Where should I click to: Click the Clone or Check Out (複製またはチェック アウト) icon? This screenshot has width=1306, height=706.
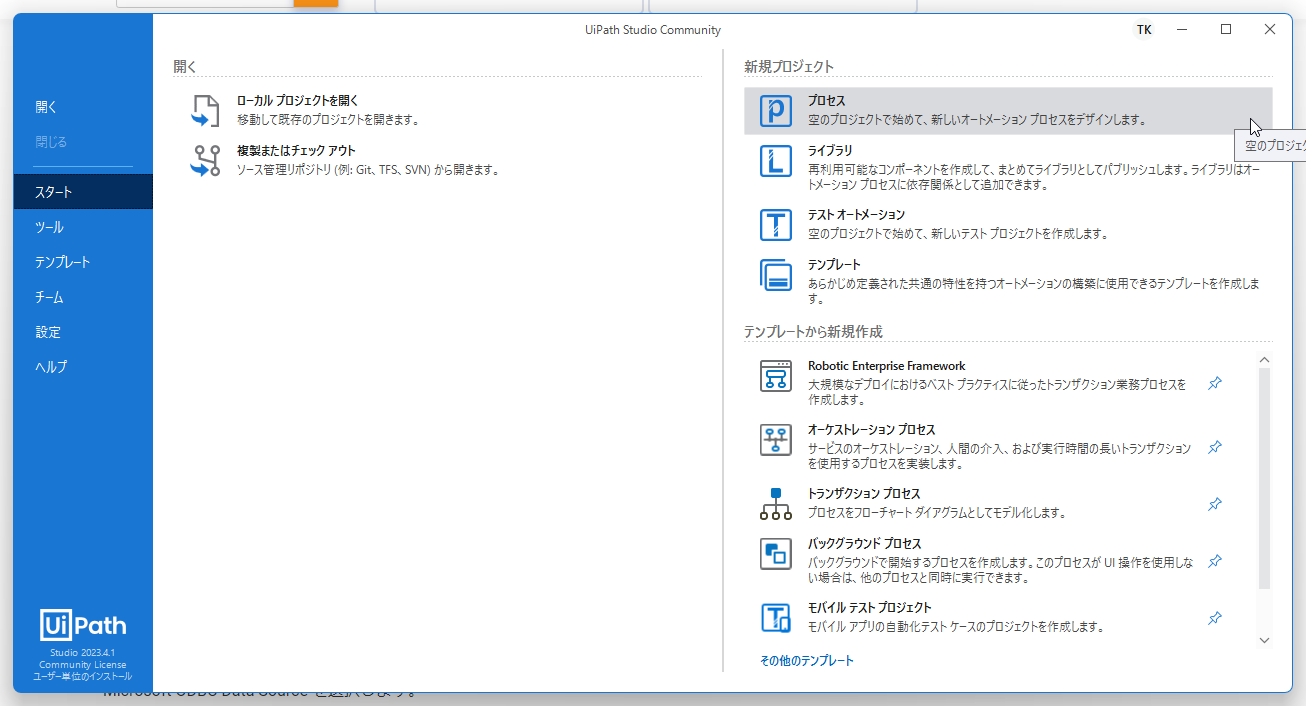coord(205,161)
